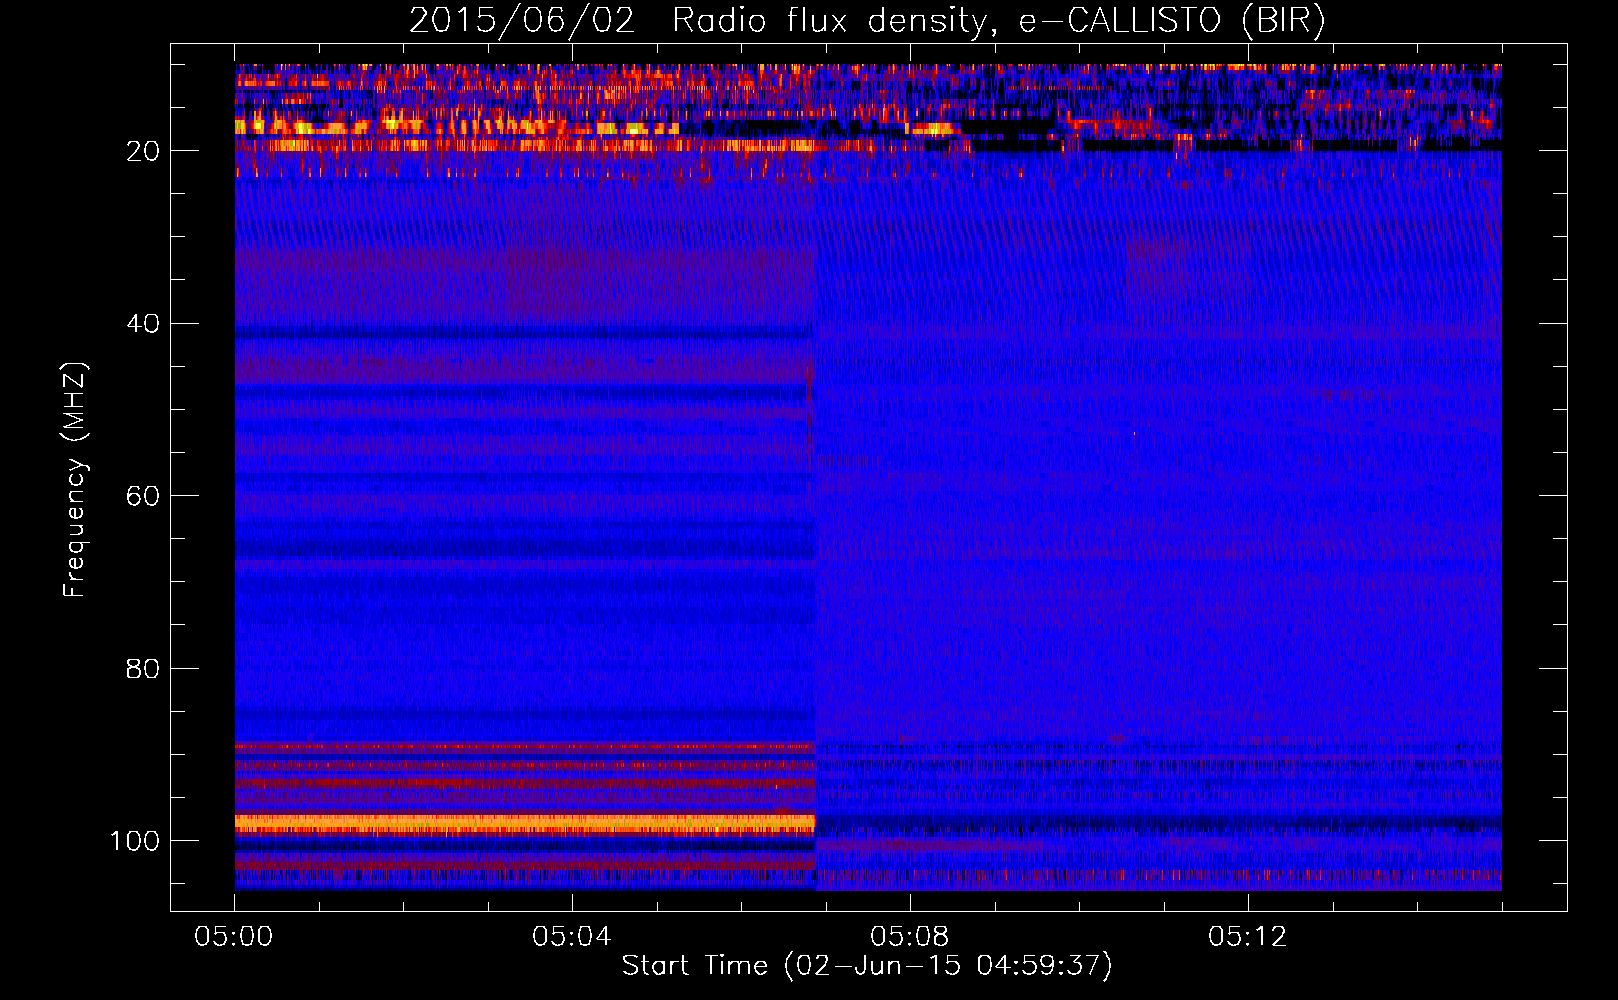Click the 'Start Time (02-Jun-15 04:59:37)' label
The width and height of the screenshot is (1618, 1000).
(x=867, y=966)
